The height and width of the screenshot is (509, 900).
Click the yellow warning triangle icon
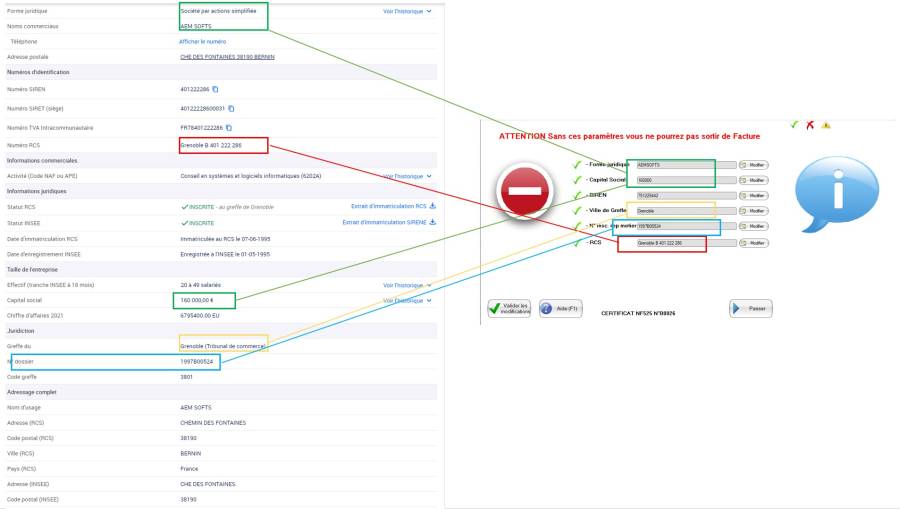point(826,125)
